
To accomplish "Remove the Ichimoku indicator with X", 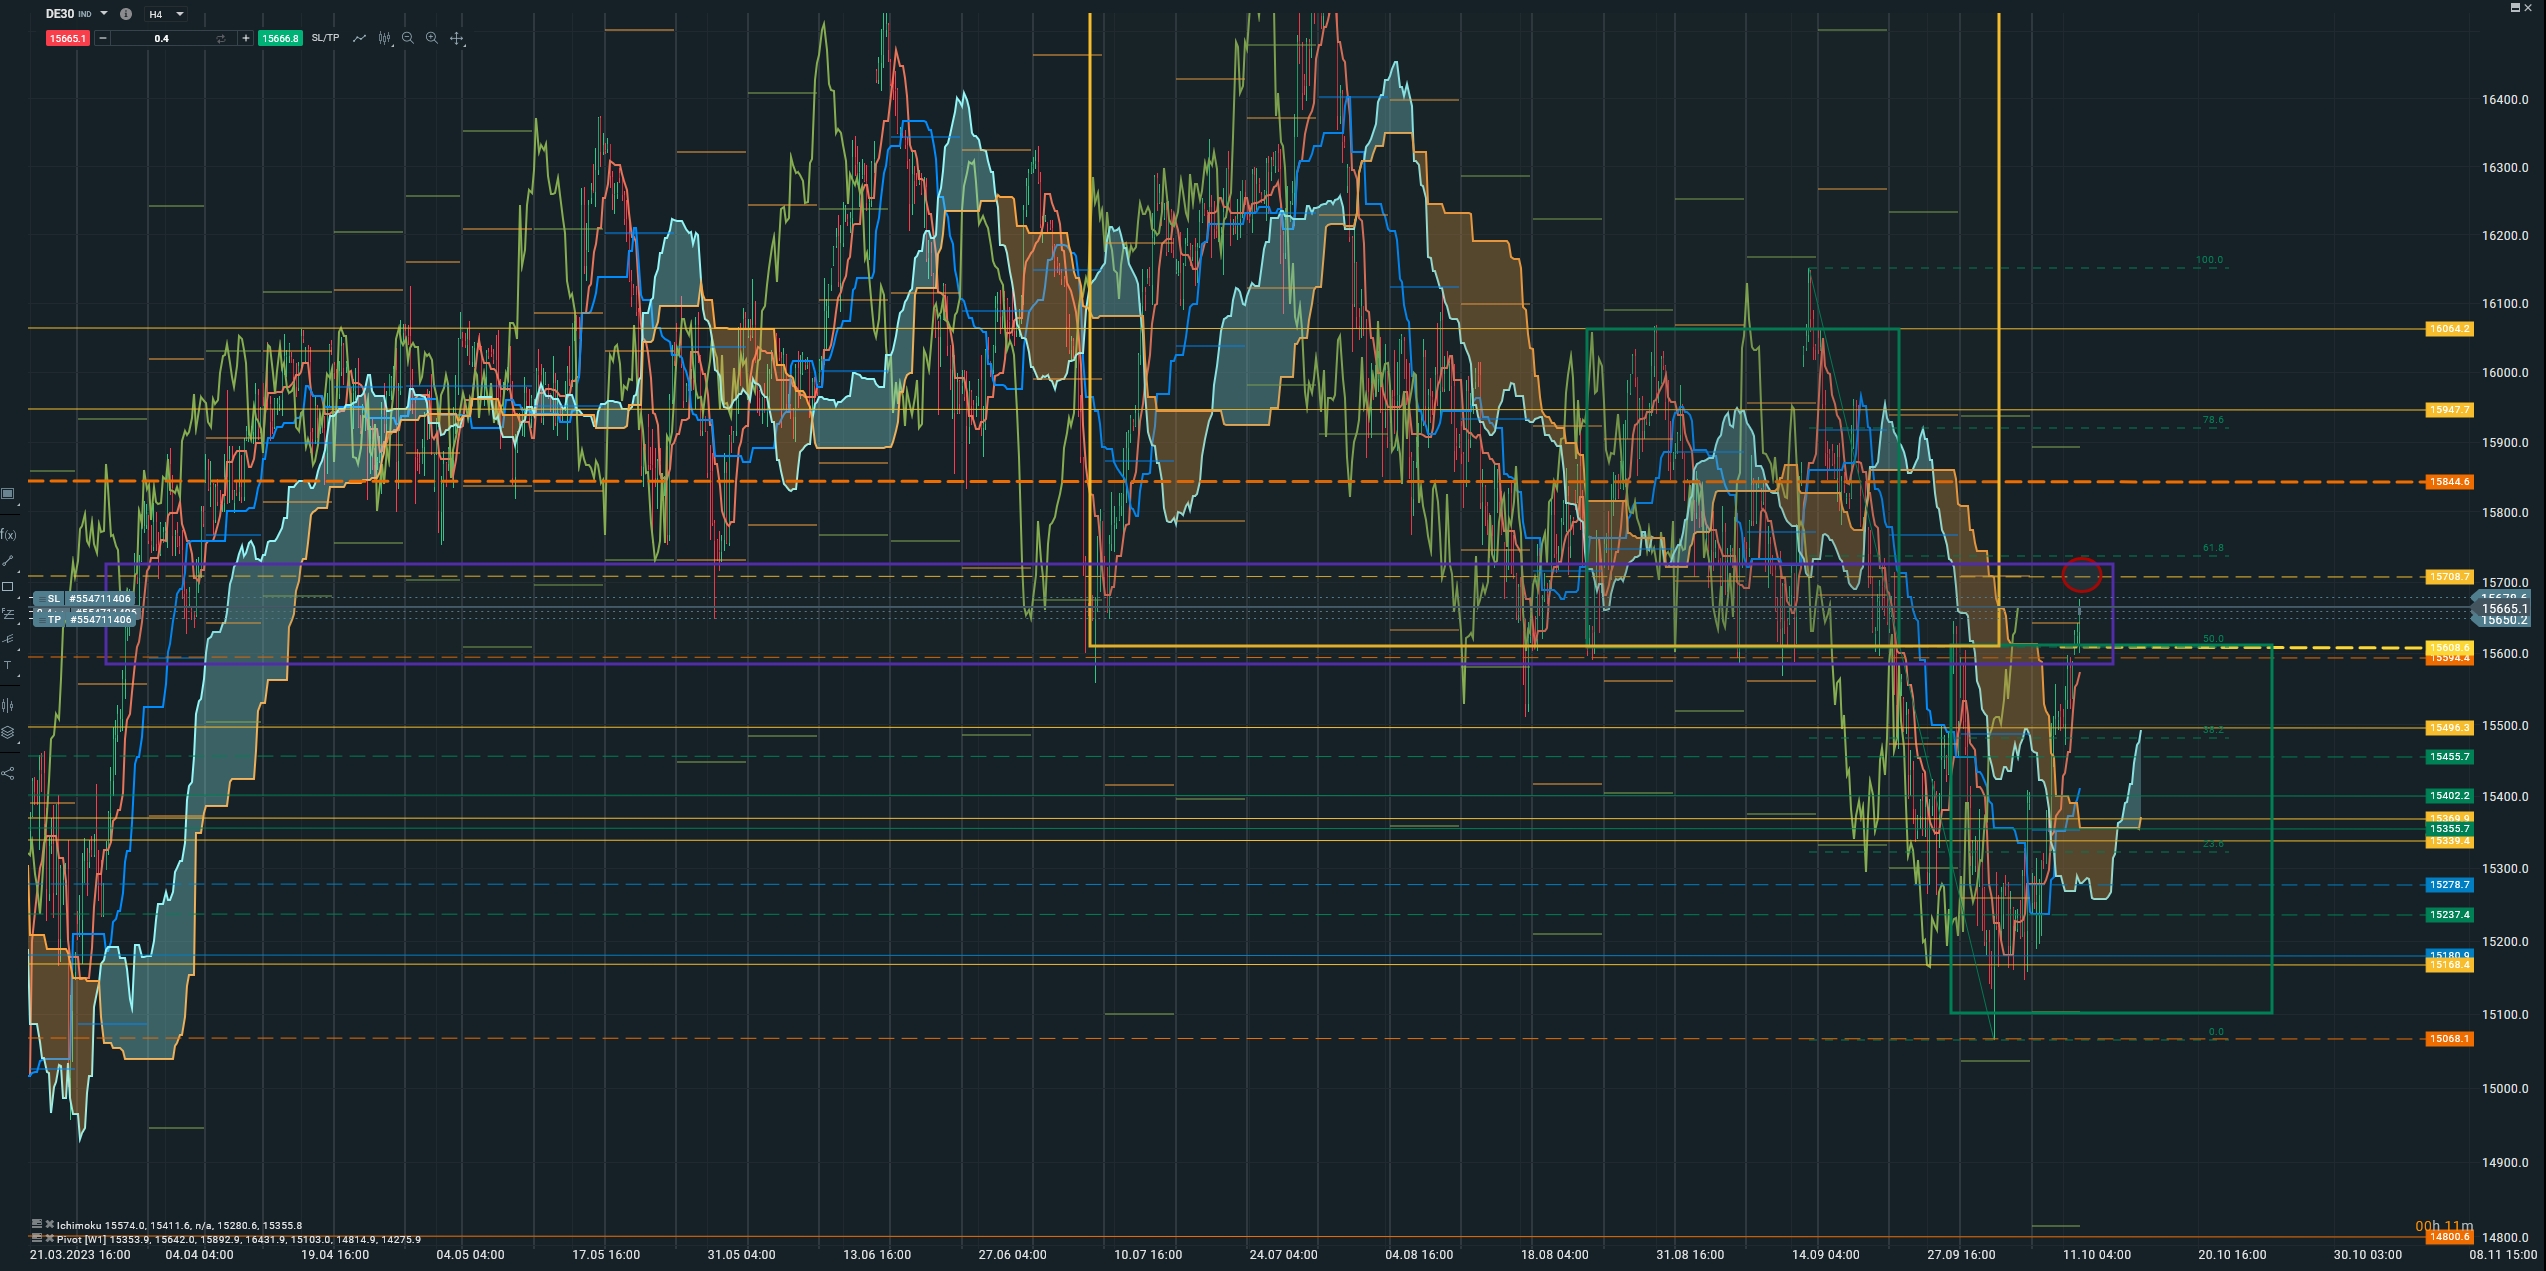I will (x=49, y=1224).
